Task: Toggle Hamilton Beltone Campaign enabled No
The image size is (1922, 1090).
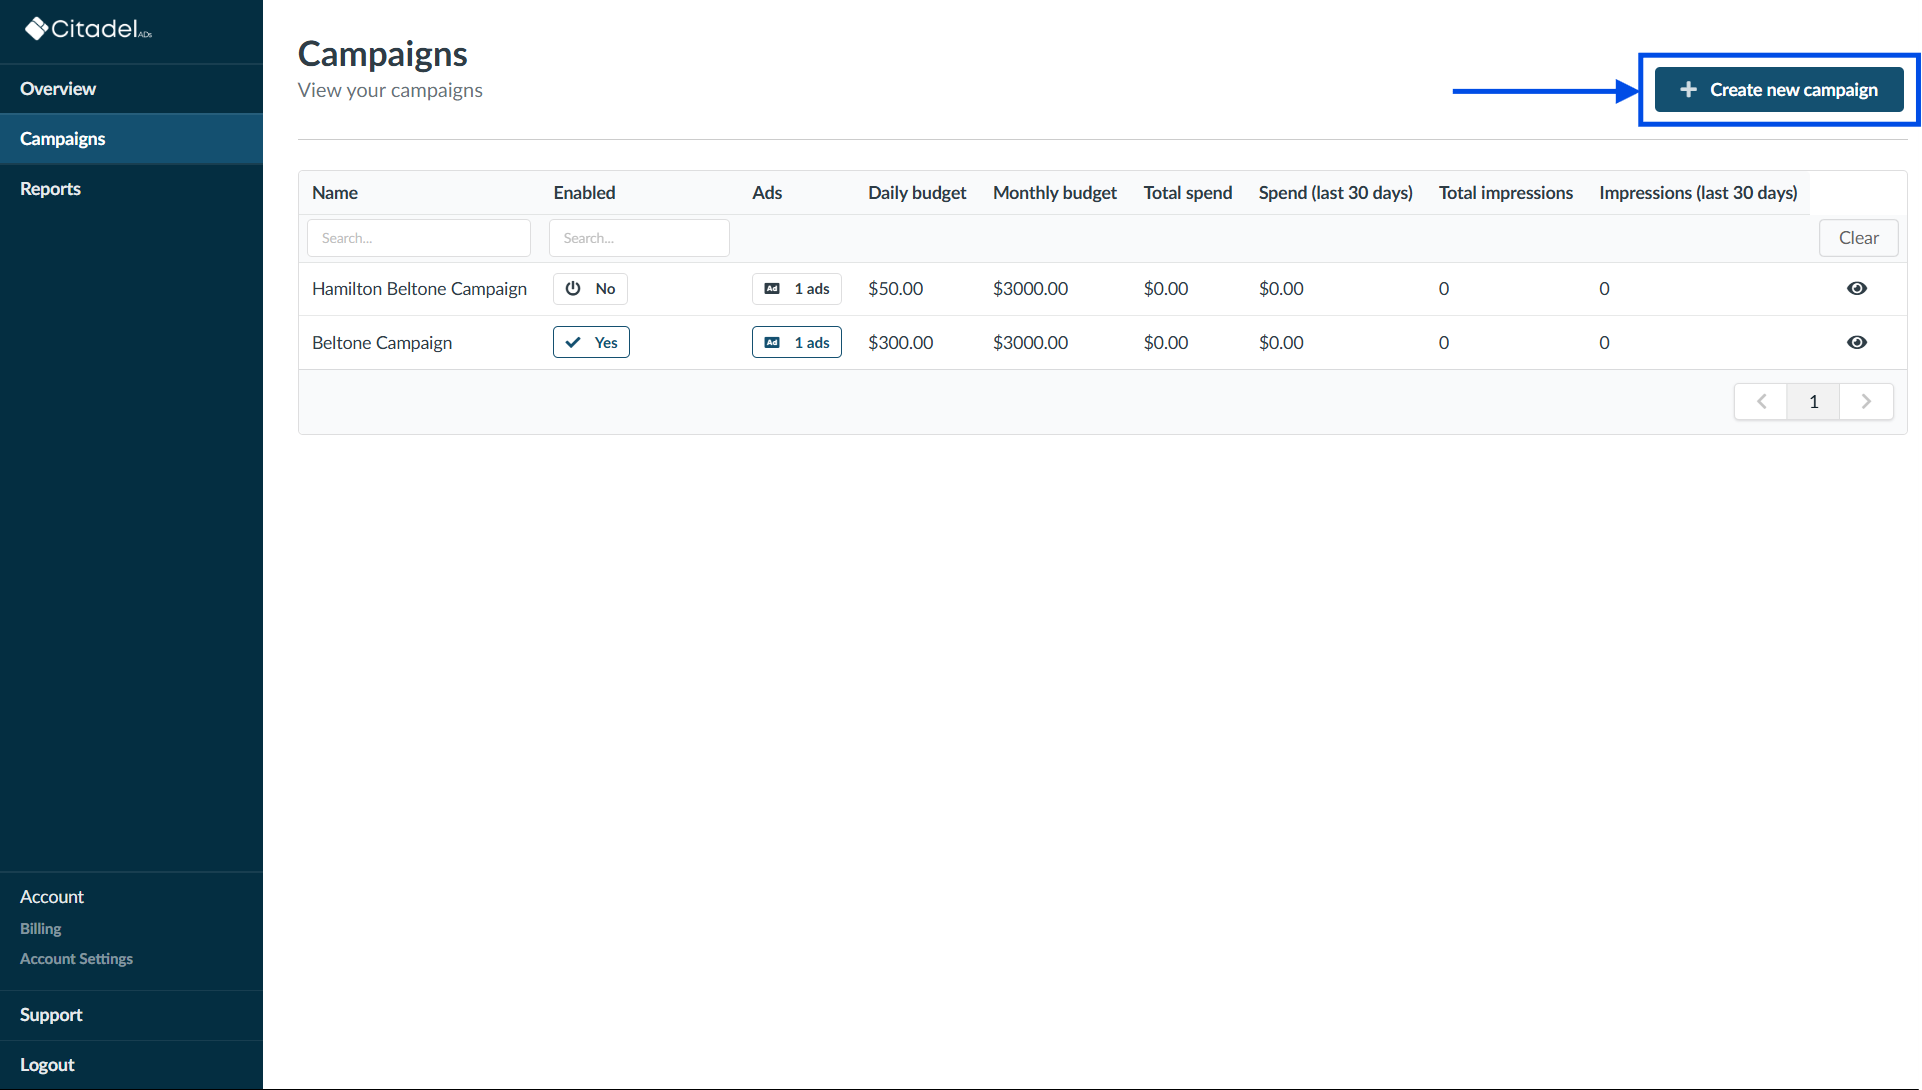Action: (x=590, y=289)
